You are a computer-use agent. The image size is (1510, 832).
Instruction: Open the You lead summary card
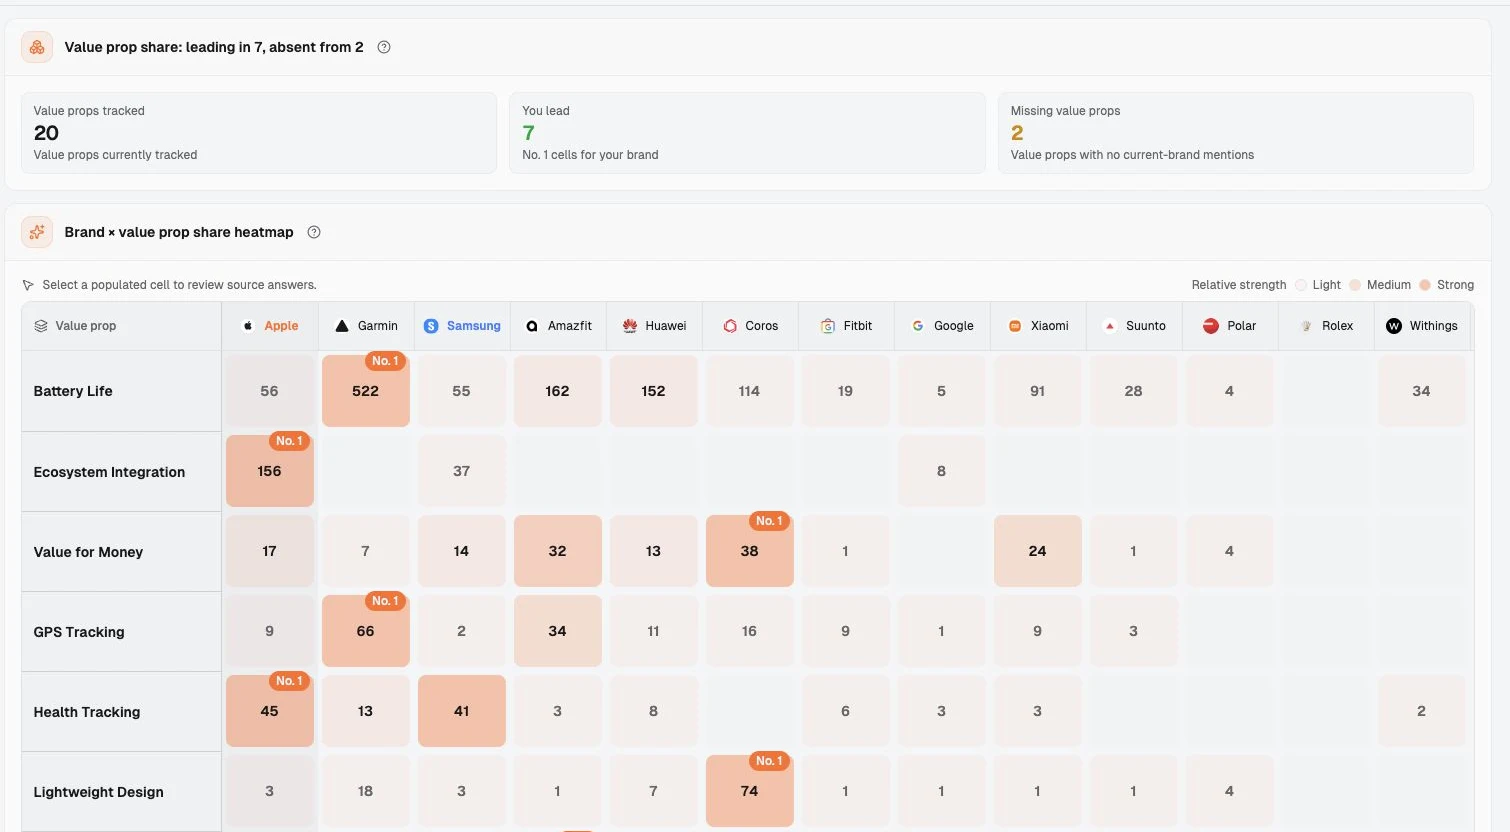747,133
